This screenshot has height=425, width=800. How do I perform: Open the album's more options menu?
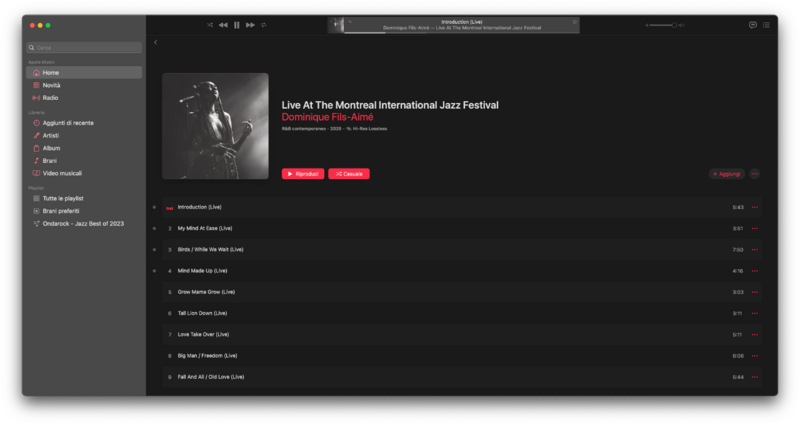tap(754, 174)
